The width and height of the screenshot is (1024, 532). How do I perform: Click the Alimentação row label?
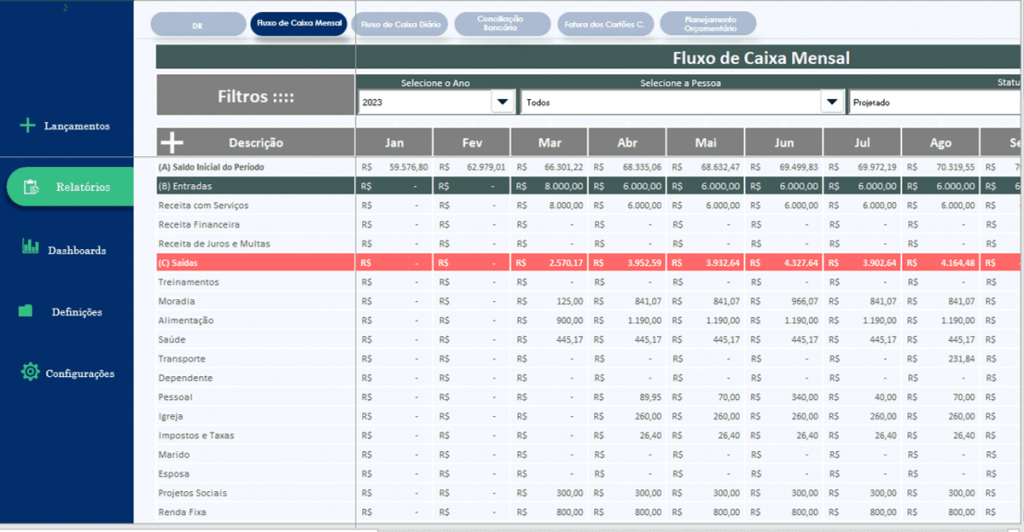tap(185, 321)
